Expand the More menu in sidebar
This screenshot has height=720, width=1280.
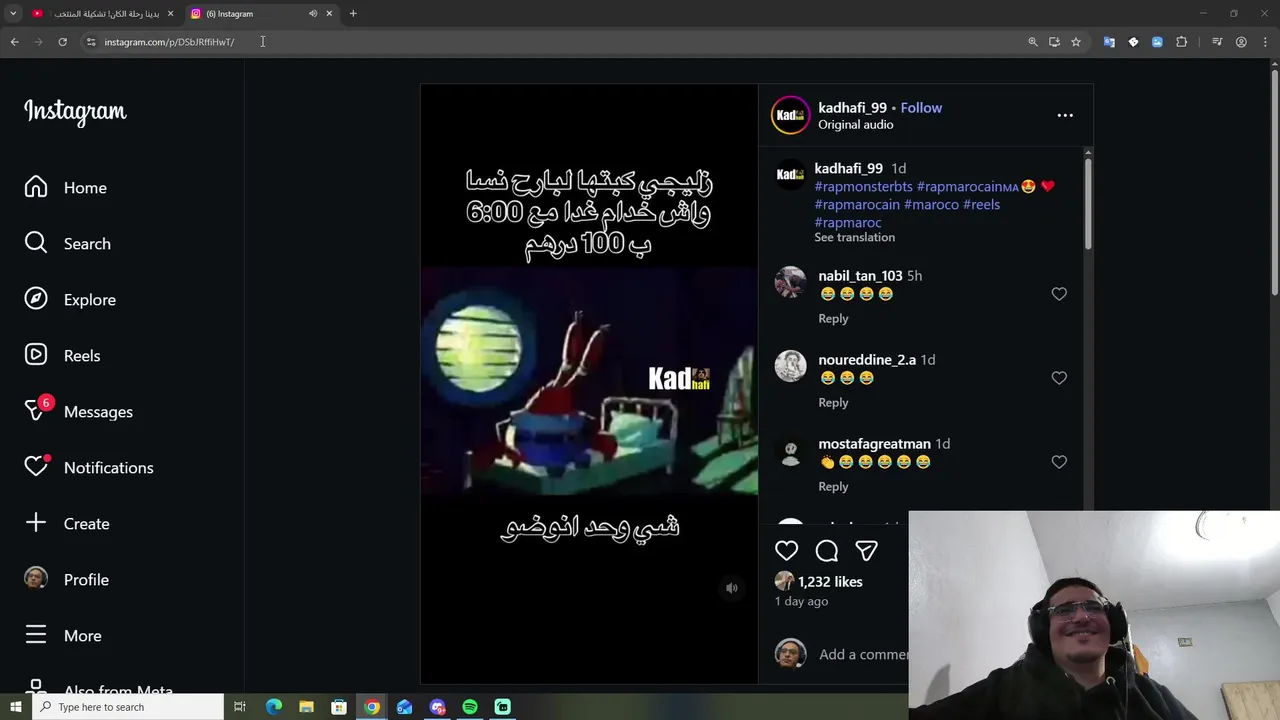click(63, 636)
